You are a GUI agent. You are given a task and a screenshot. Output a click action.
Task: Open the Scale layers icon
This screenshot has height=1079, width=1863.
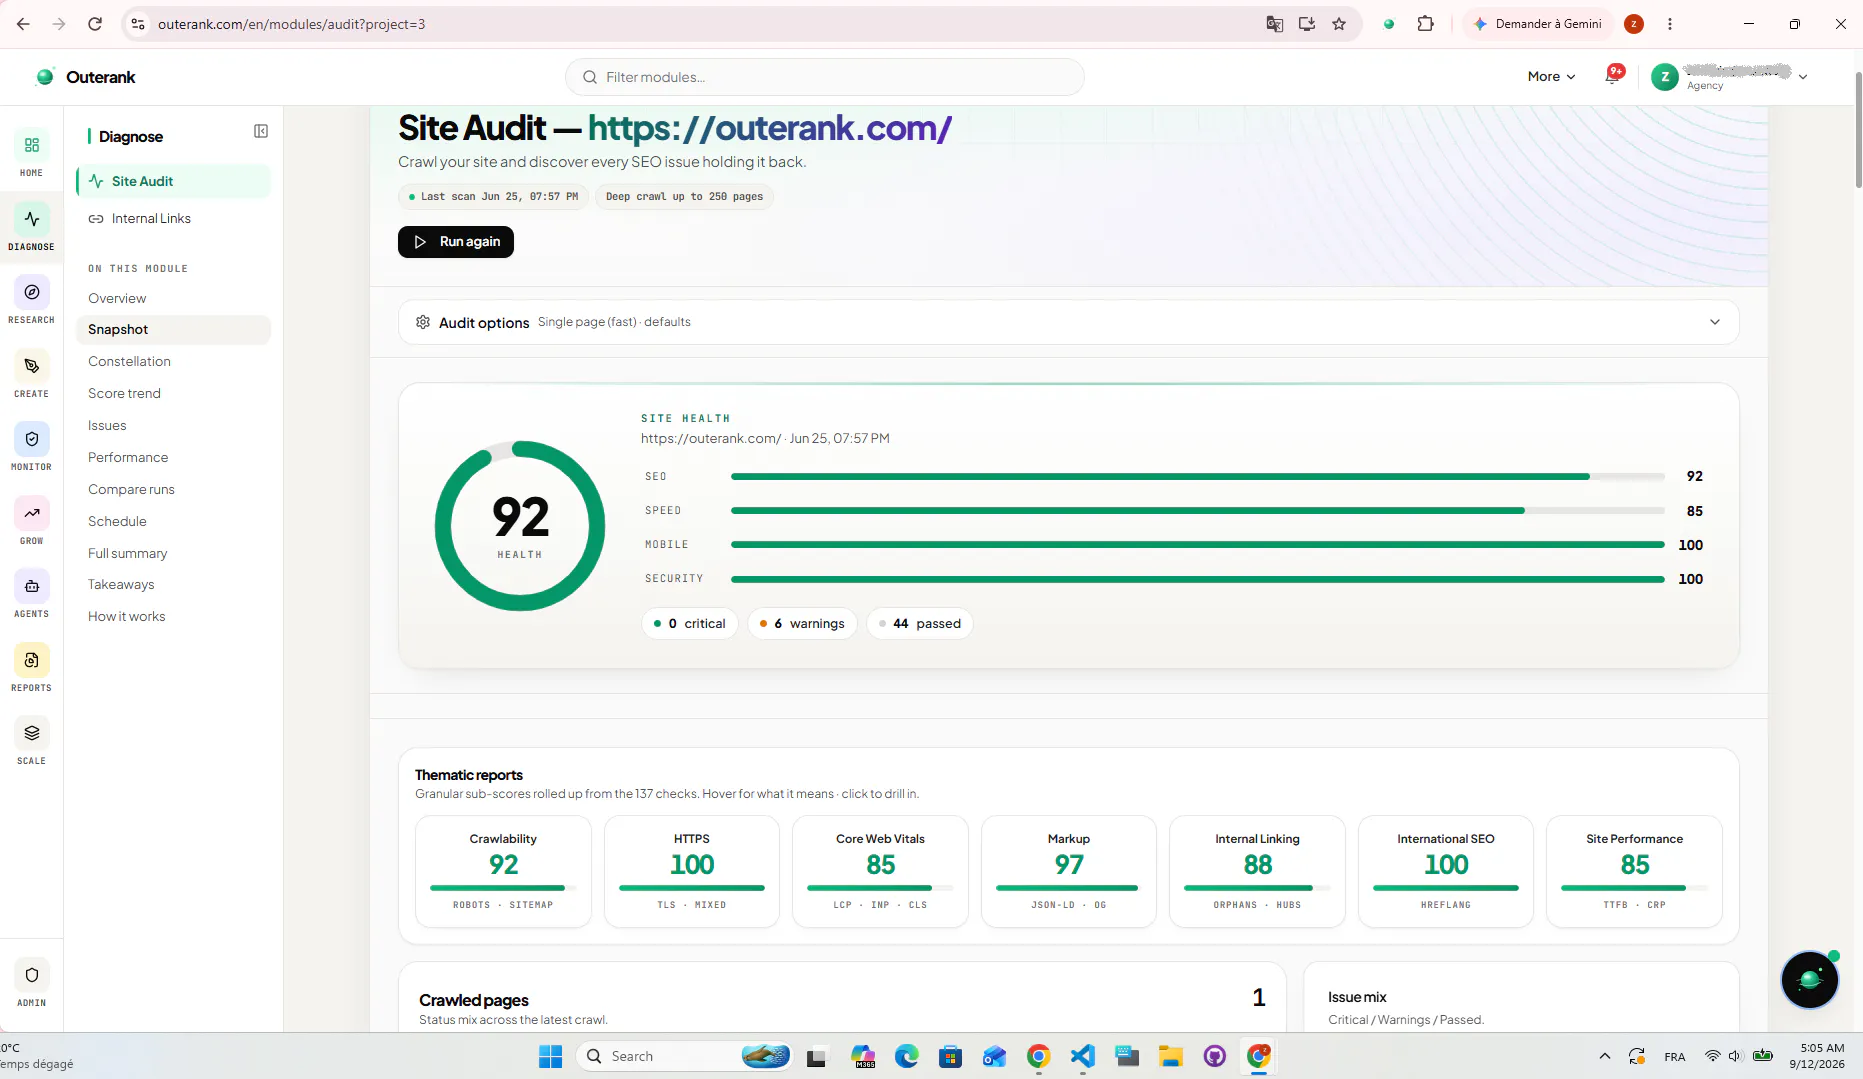[31, 734]
